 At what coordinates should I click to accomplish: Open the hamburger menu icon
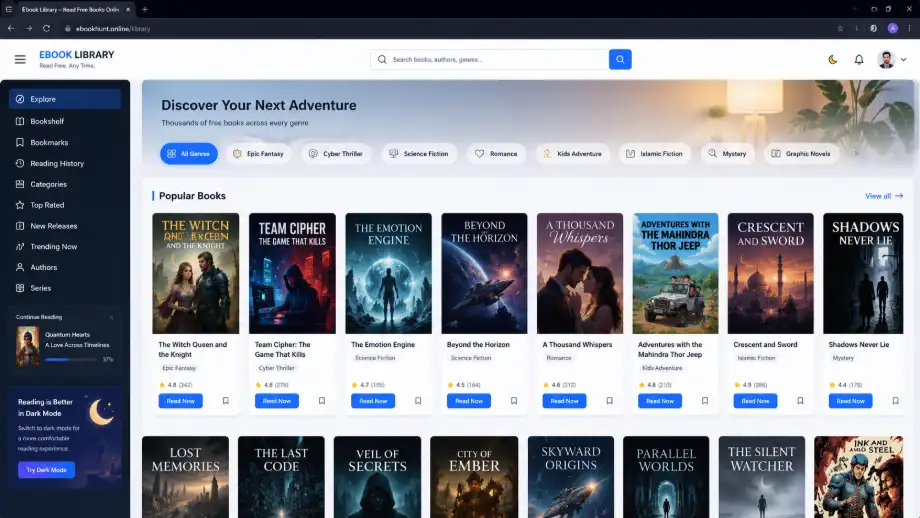click(20, 59)
